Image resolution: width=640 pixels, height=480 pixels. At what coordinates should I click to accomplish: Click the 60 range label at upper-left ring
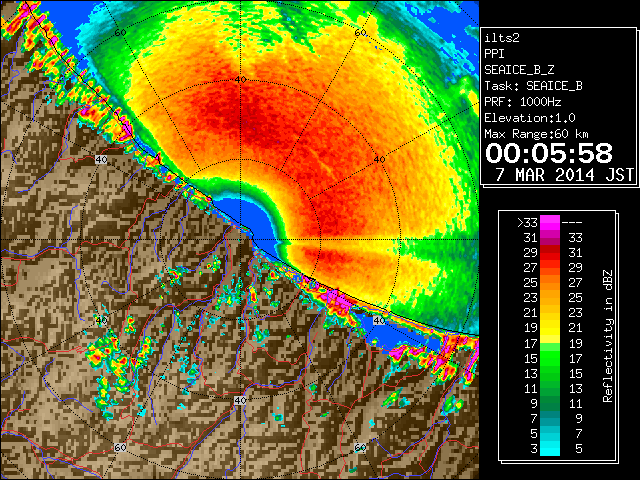[x=120, y=33]
